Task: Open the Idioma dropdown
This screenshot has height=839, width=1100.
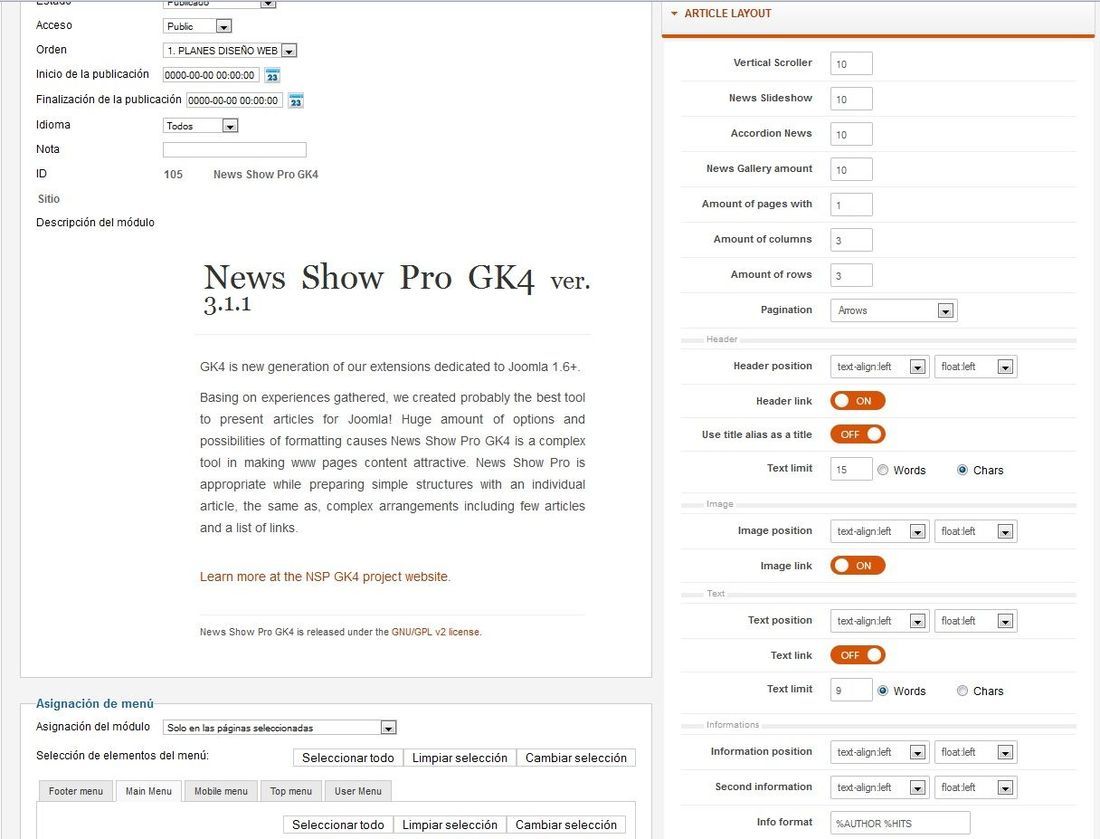Action: (x=201, y=126)
